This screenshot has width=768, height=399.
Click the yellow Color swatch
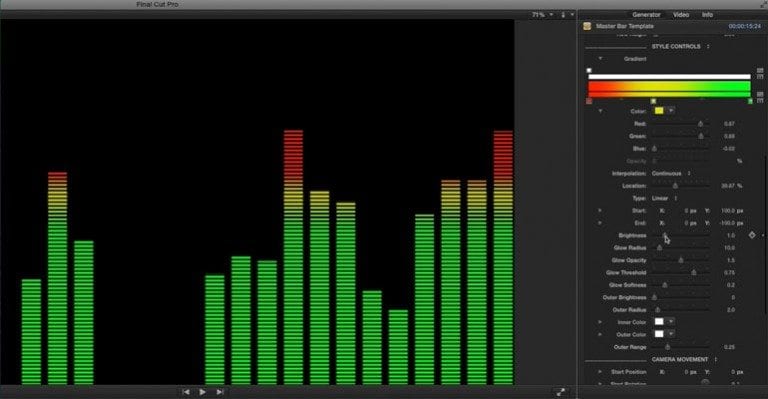click(x=659, y=111)
